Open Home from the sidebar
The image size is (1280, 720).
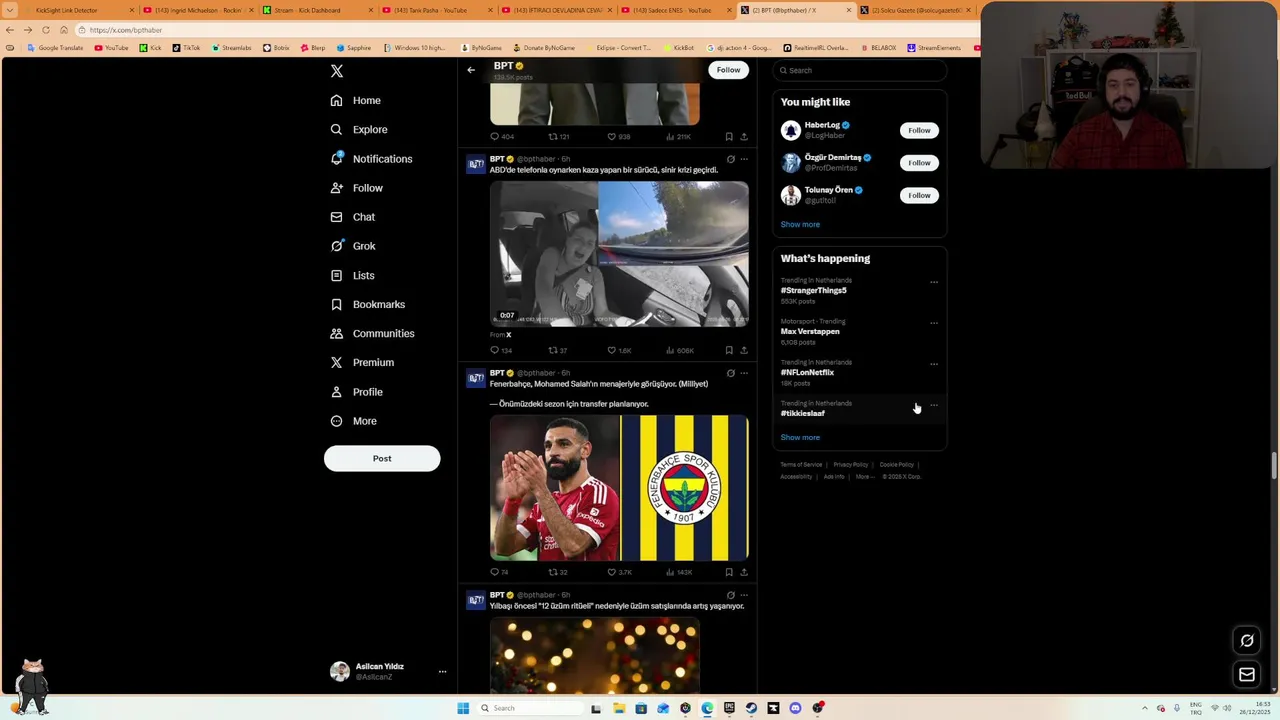point(356,100)
